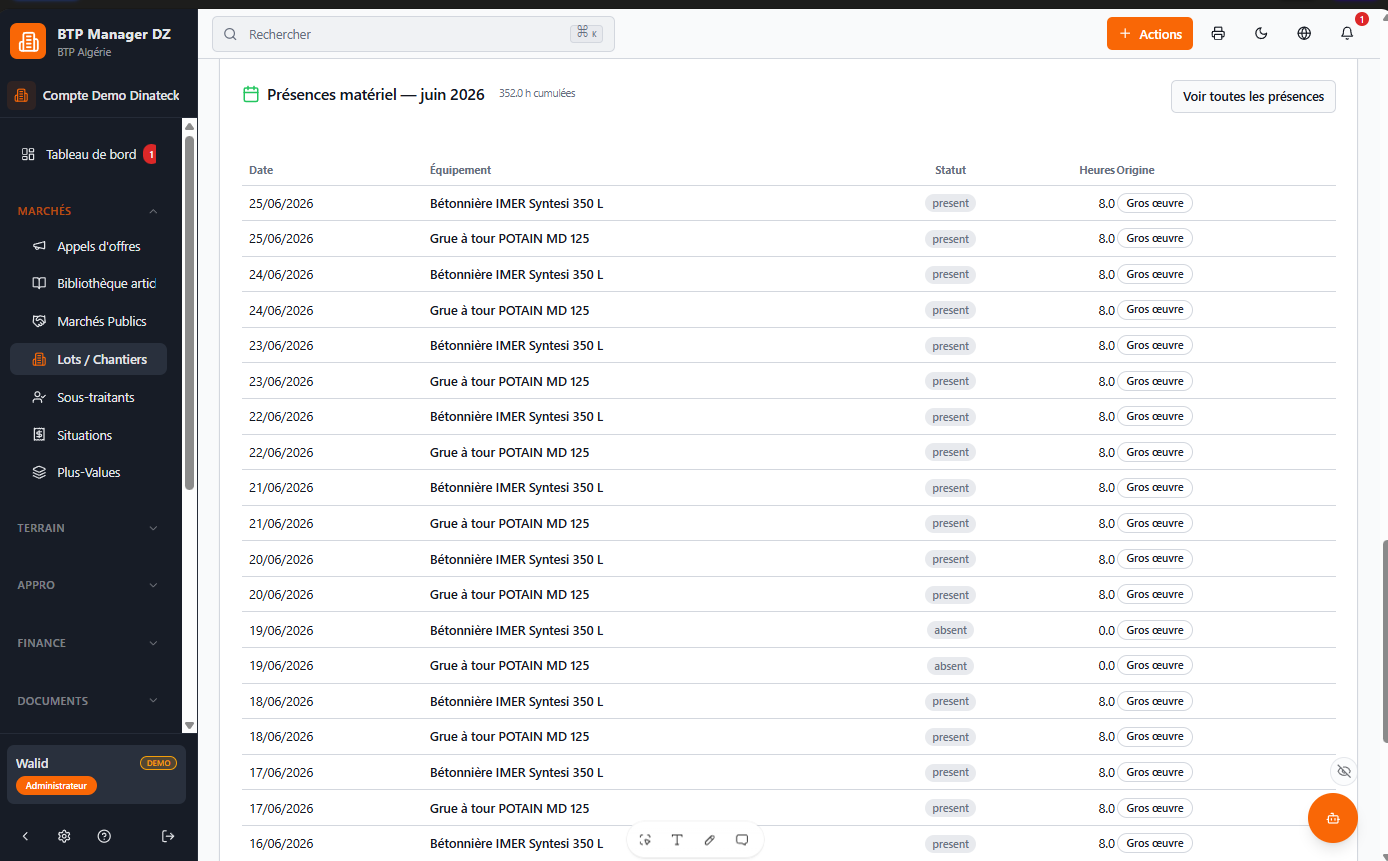Open Plus-Values in the sidebar
This screenshot has width=1388, height=861.
[89, 472]
